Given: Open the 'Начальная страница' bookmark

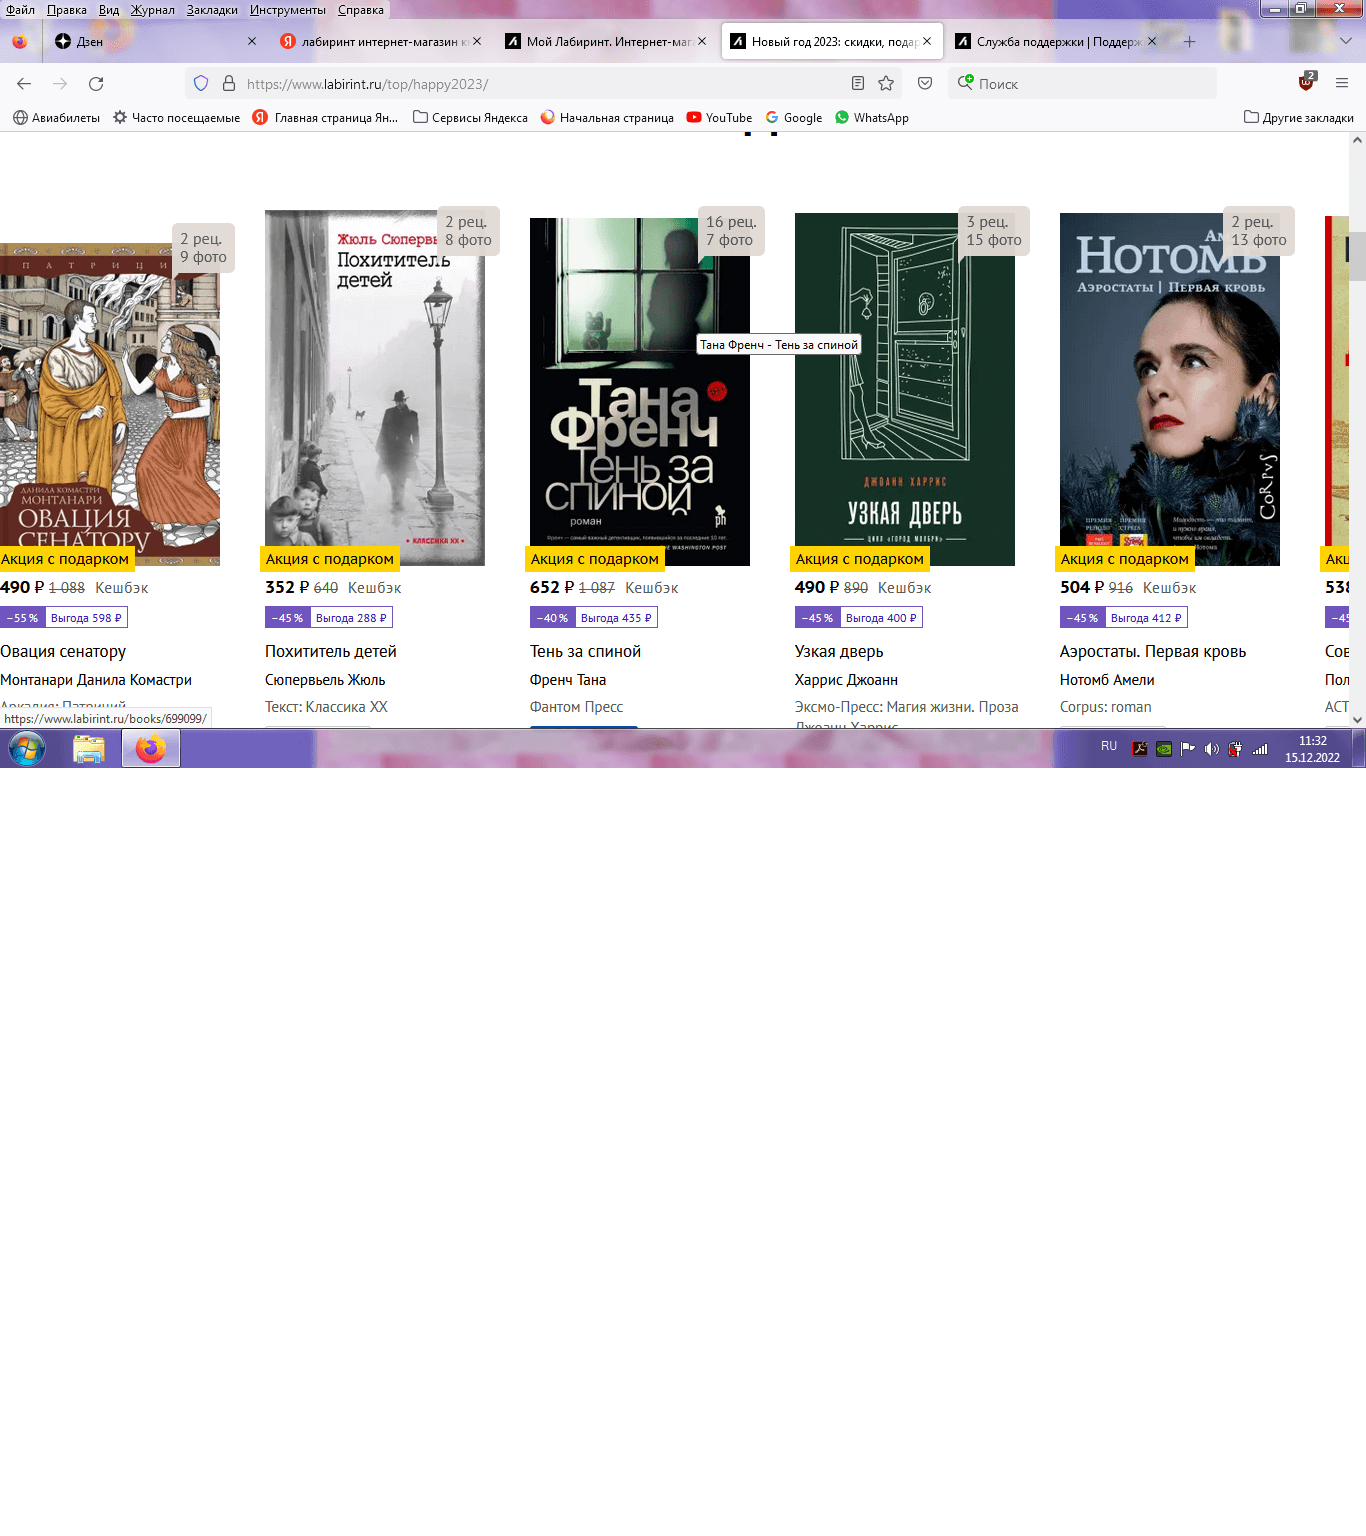Looking at the screenshot, I should click(607, 118).
